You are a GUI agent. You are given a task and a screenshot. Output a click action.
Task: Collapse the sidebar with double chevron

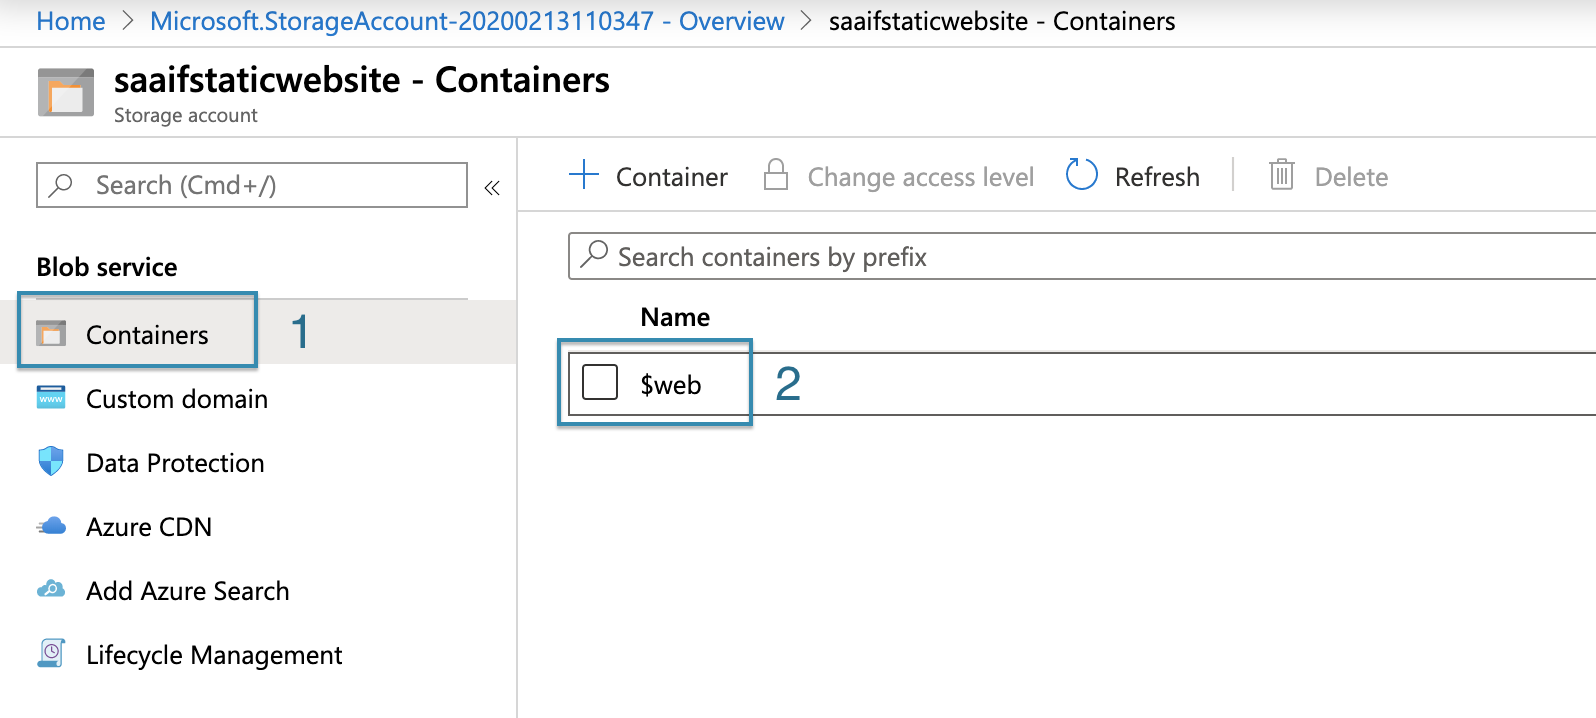492,188
